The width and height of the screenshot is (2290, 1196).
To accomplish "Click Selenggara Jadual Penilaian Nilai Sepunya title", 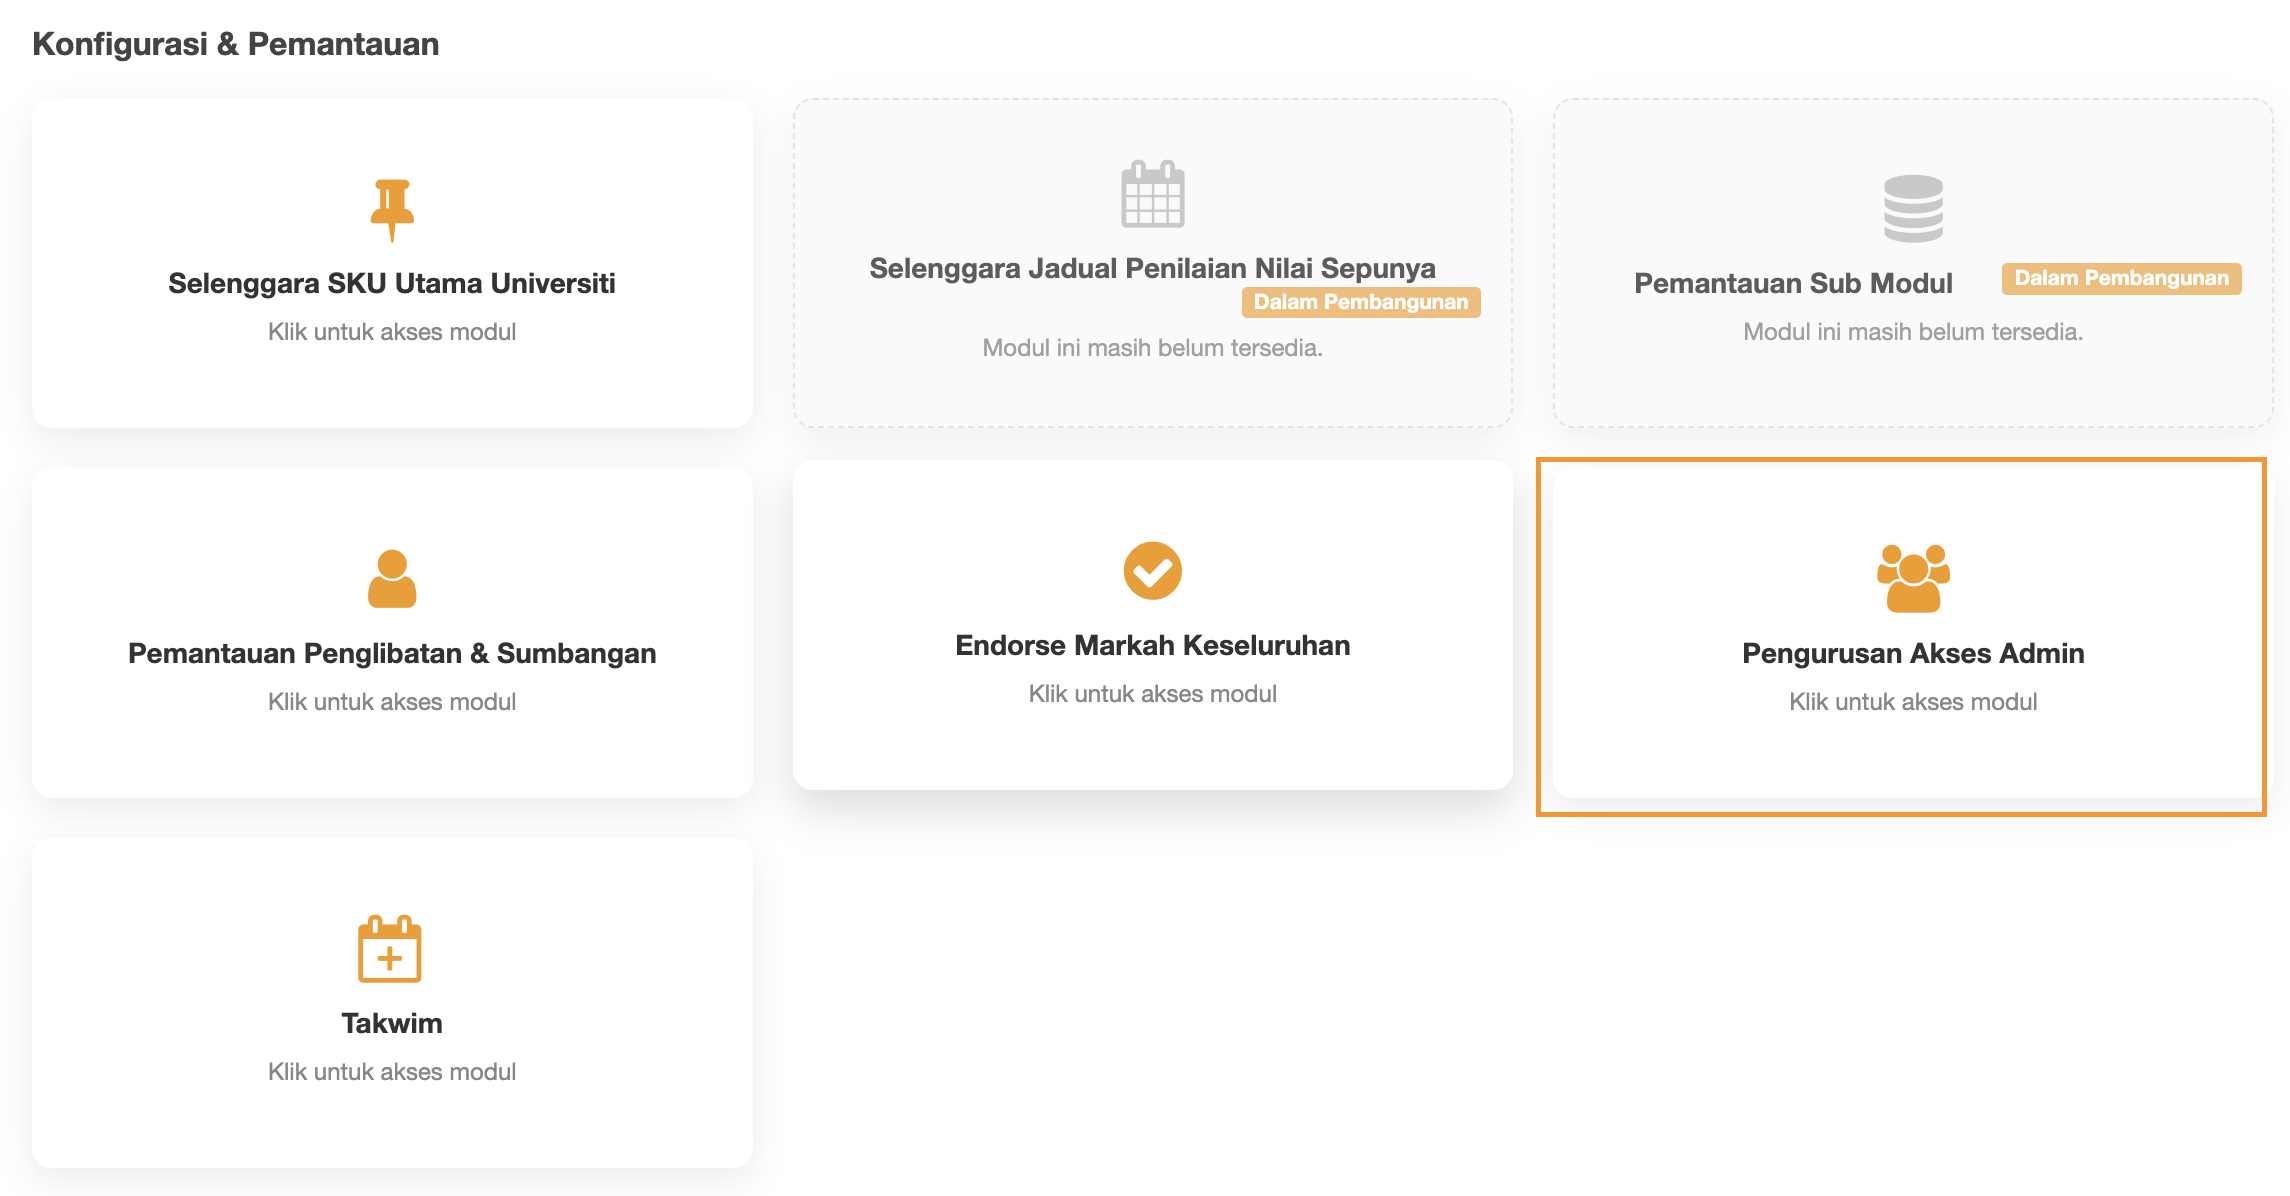I will 1152,269.
